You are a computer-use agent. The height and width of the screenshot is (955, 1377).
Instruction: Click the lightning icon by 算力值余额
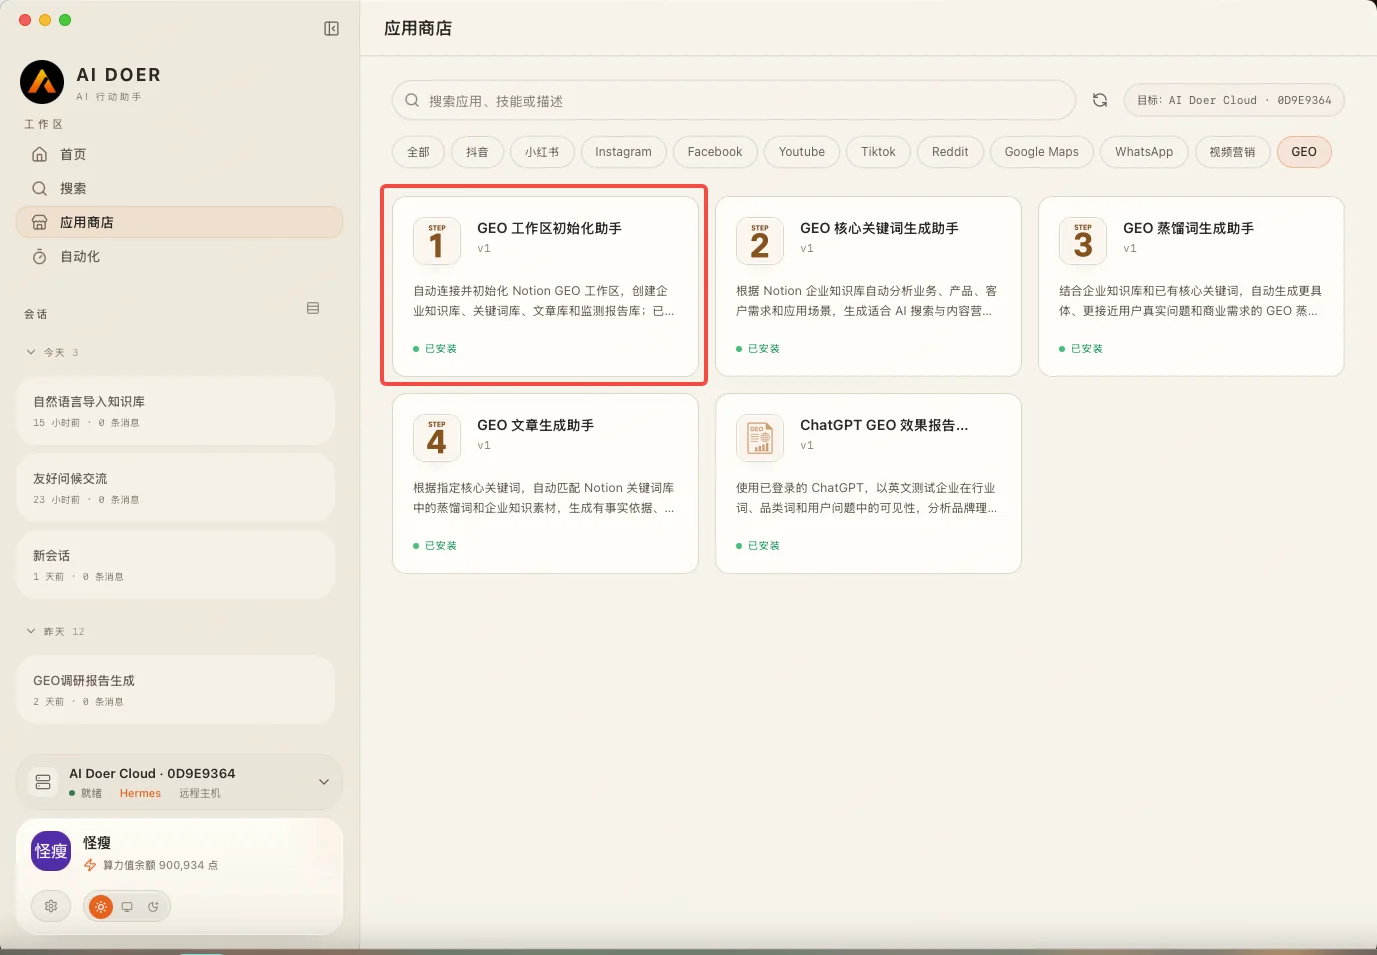click(90, 865)
